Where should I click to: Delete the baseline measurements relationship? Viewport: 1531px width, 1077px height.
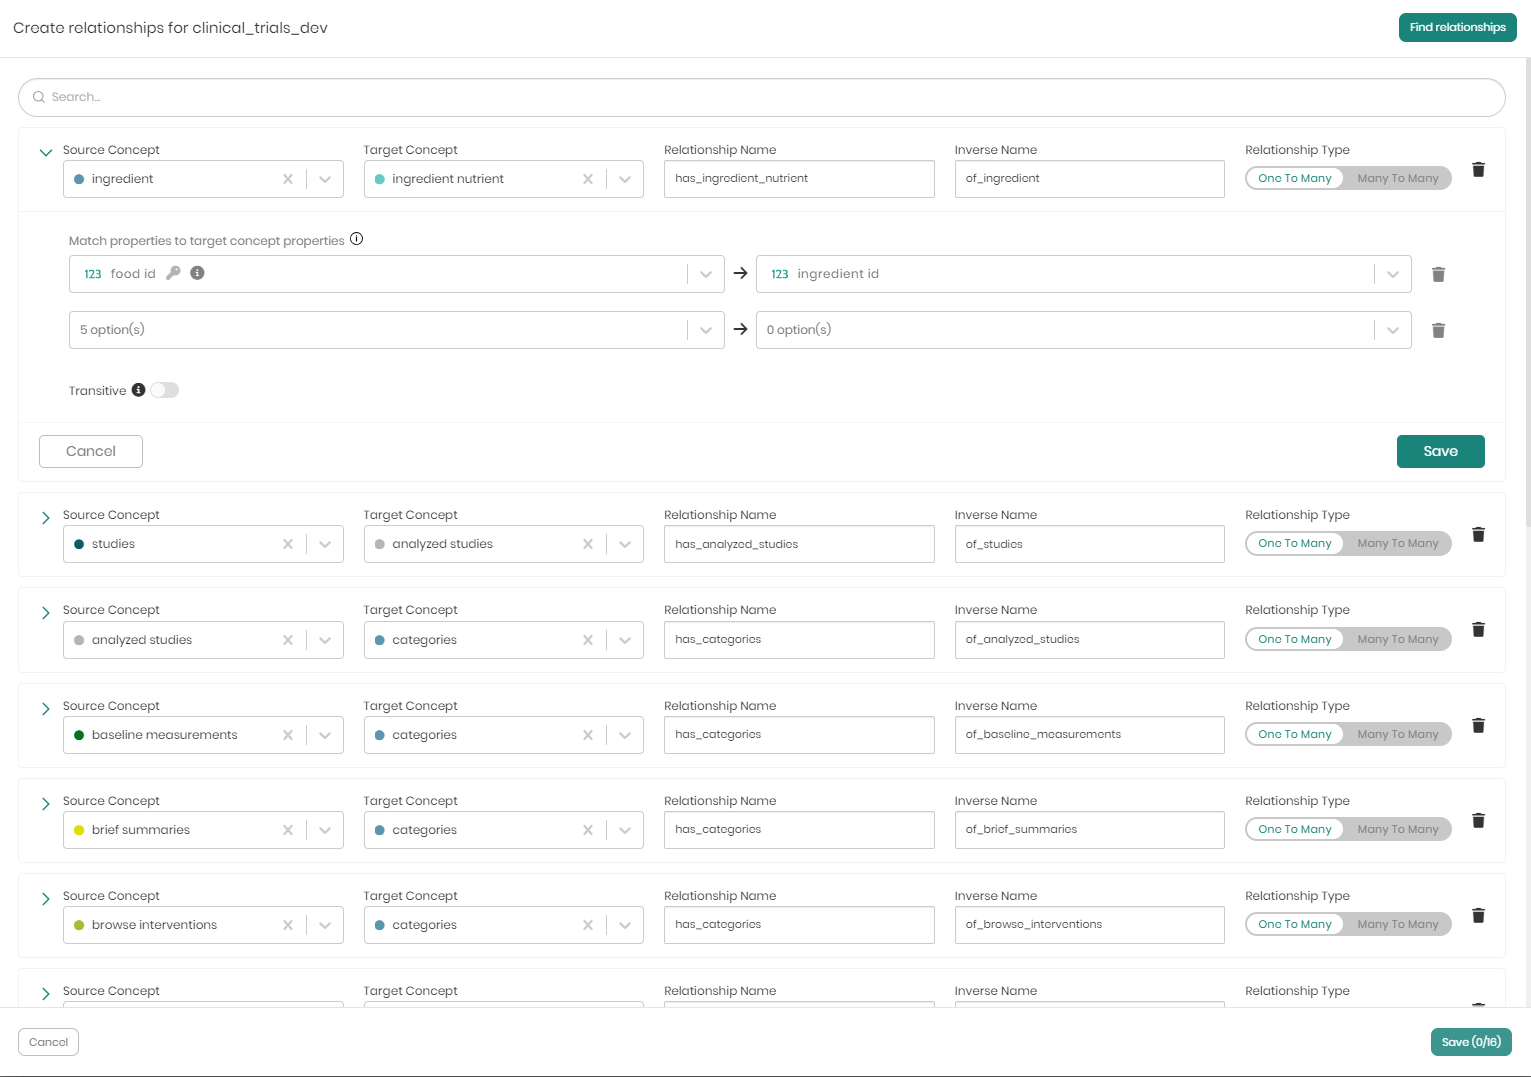coord(1478,726)
